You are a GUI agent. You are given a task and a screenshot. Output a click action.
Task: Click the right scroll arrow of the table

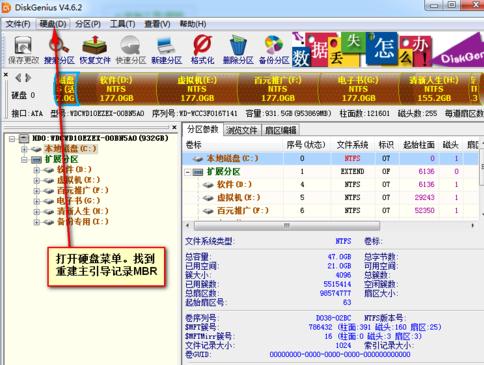pyautogui.click(x=473, y=226)
